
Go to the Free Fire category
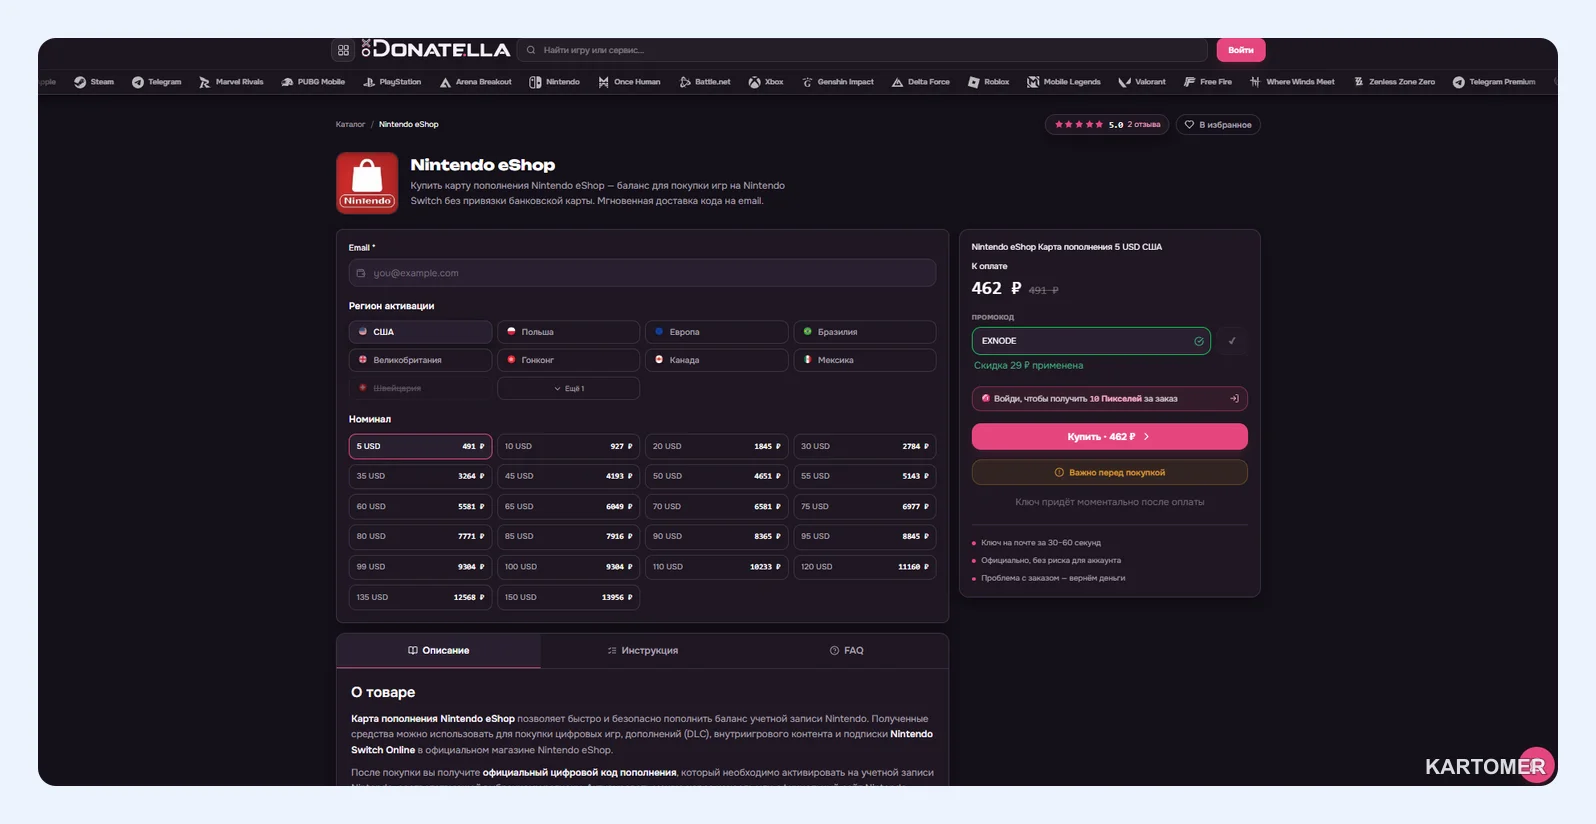(x=1208, y=82)
